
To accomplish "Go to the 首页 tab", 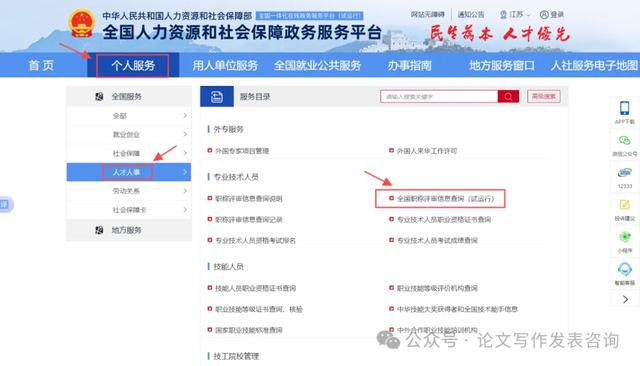I will (x=41, y=65).
